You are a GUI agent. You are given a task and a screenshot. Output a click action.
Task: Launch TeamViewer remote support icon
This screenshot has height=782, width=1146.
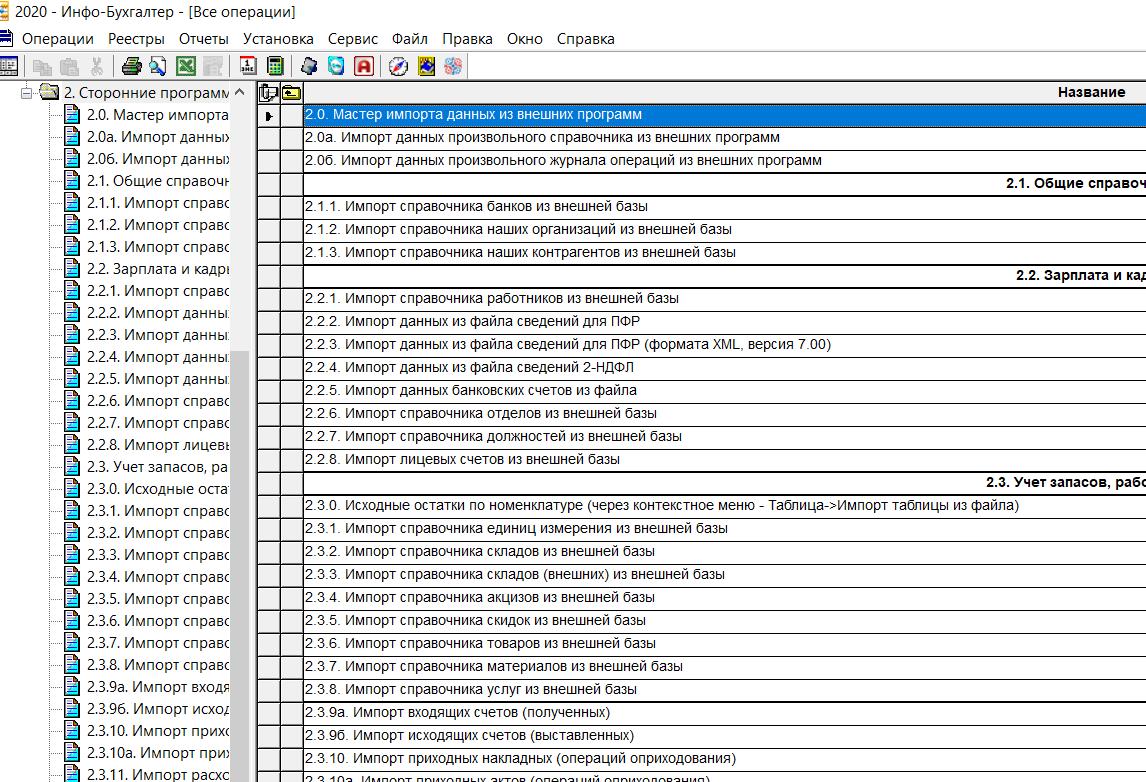click(x=337, y=67)
